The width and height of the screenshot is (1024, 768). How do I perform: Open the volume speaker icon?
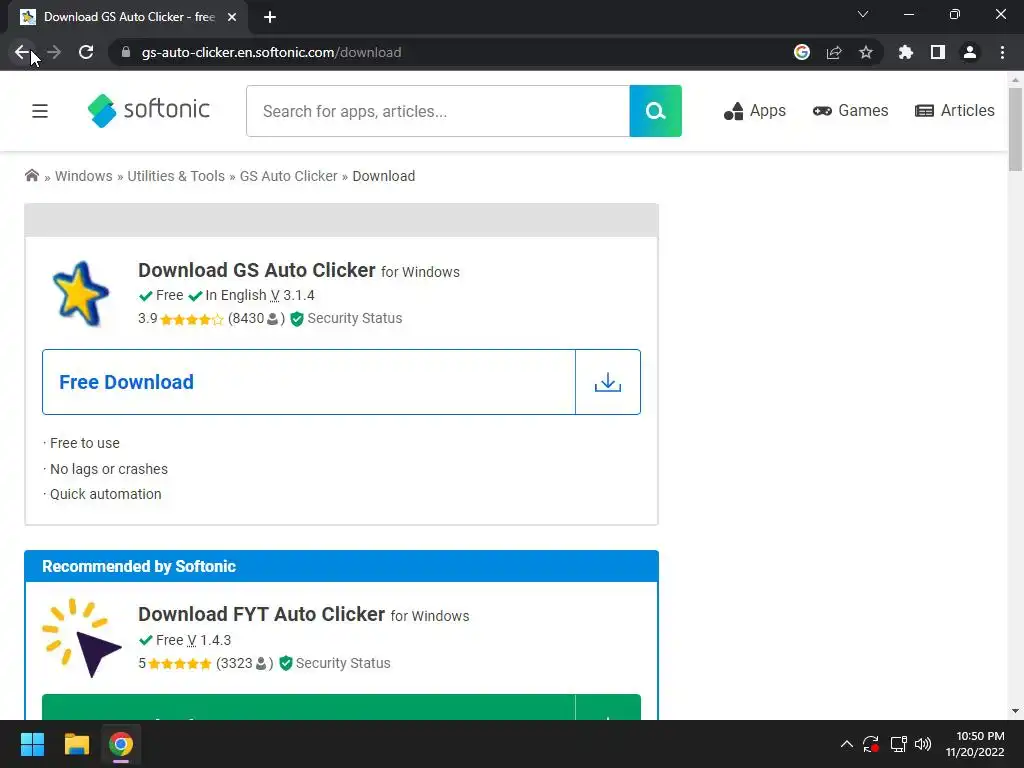923,744
